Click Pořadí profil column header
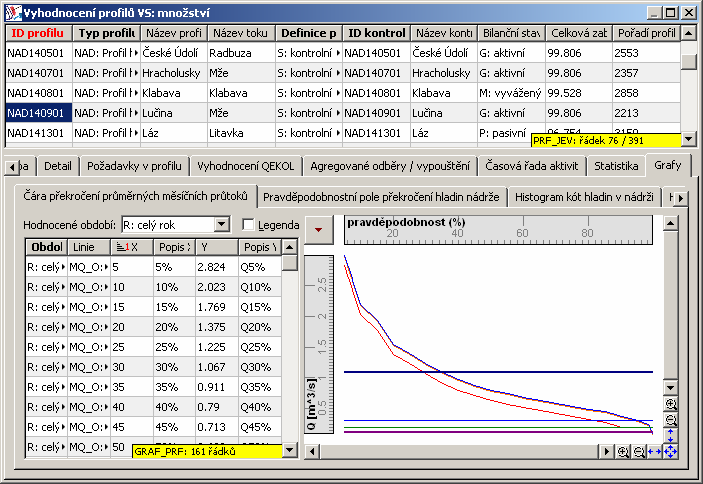Screen dimensions: 703x484 [646, 33]
